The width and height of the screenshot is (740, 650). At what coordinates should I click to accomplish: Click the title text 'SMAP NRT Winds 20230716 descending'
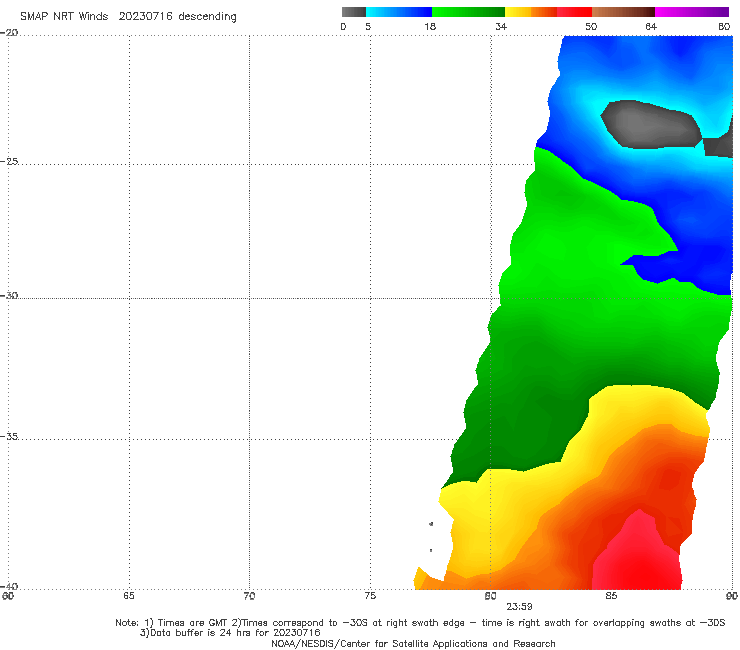point(128,17)
